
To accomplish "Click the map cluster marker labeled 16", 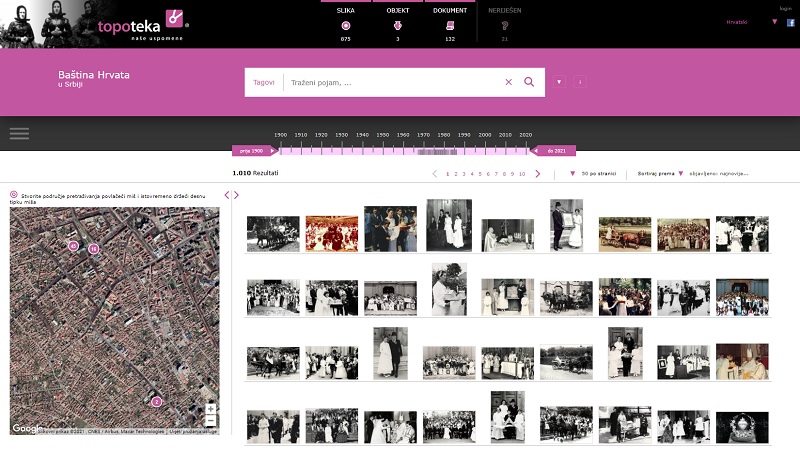I will pyautogui.click(x=94, y=248).
